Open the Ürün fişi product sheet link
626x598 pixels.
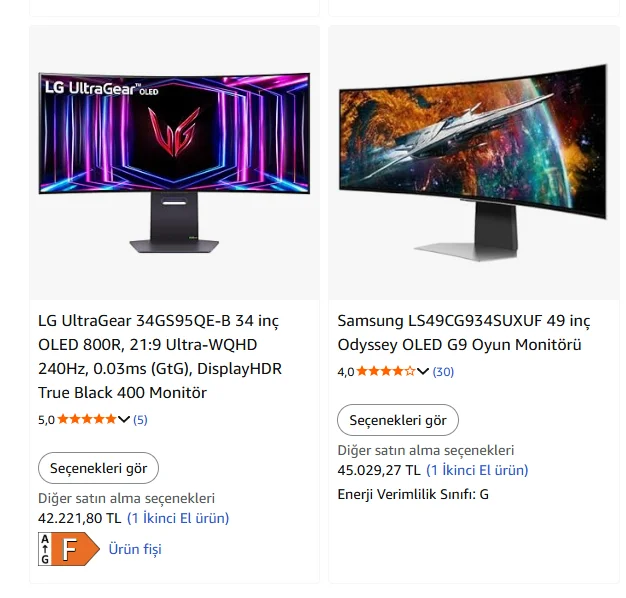coord(135,549)
